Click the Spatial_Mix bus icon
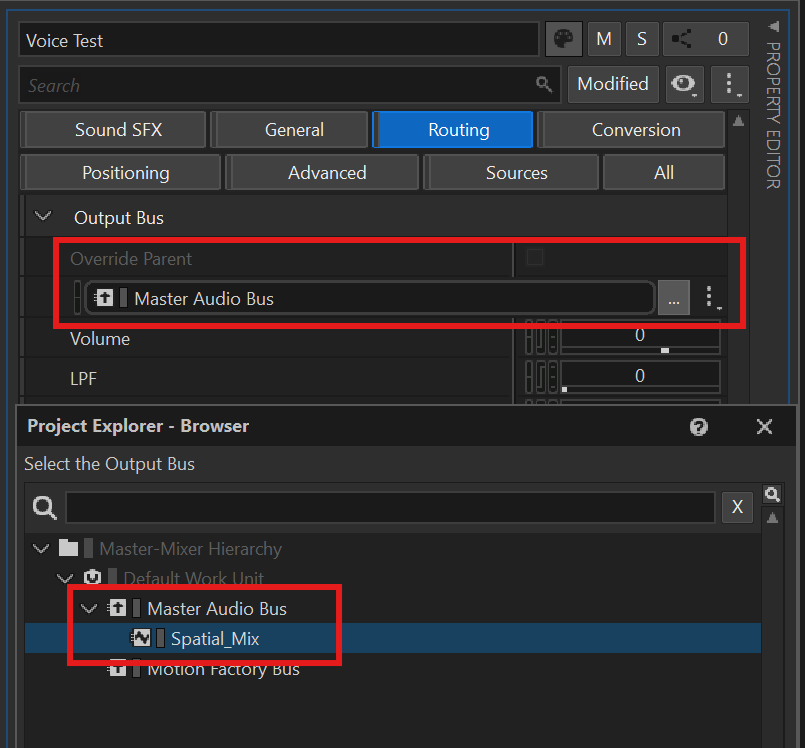This screenshot has height=748, width=805. coord(142,638)
